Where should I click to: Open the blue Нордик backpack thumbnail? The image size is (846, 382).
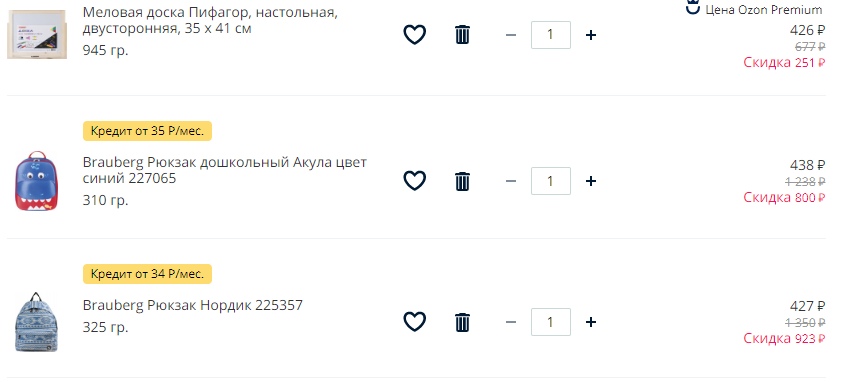36,322
